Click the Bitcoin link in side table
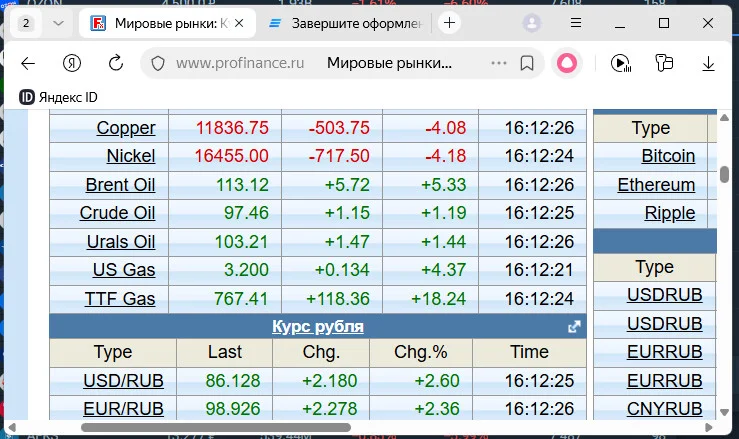The width and height of the screenshot is (739, 439). (x=668, y=156)
